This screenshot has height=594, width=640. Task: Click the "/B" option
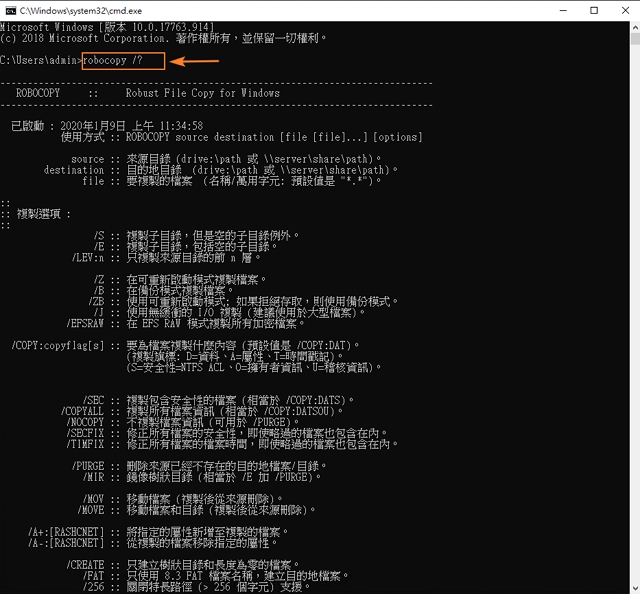point(99,291)
